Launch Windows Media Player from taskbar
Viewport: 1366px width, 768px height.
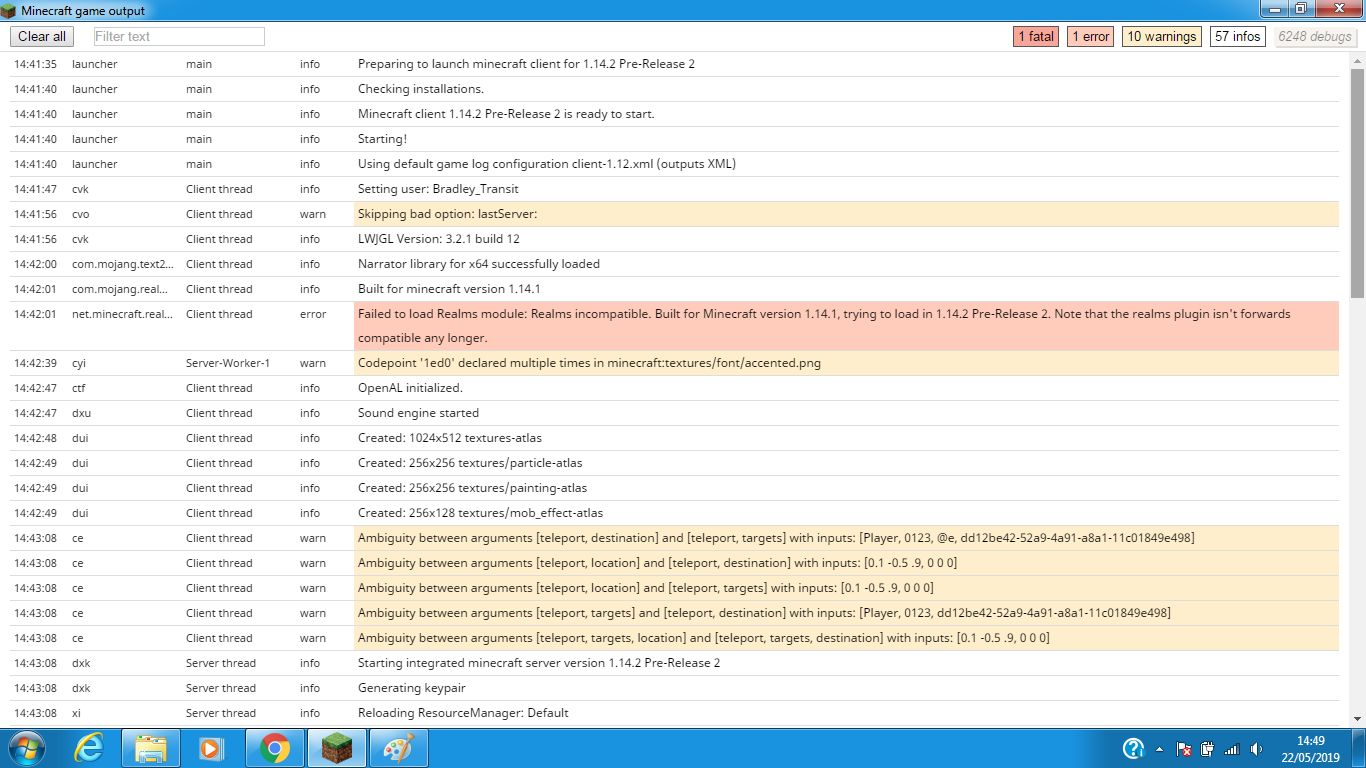tap(211, 748)
